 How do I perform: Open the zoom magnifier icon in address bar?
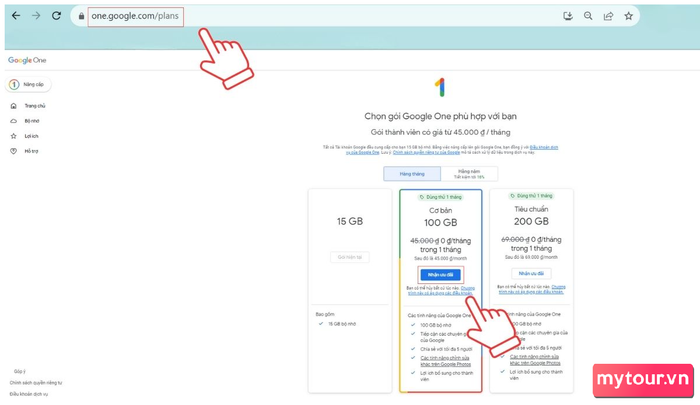point(588,16)
